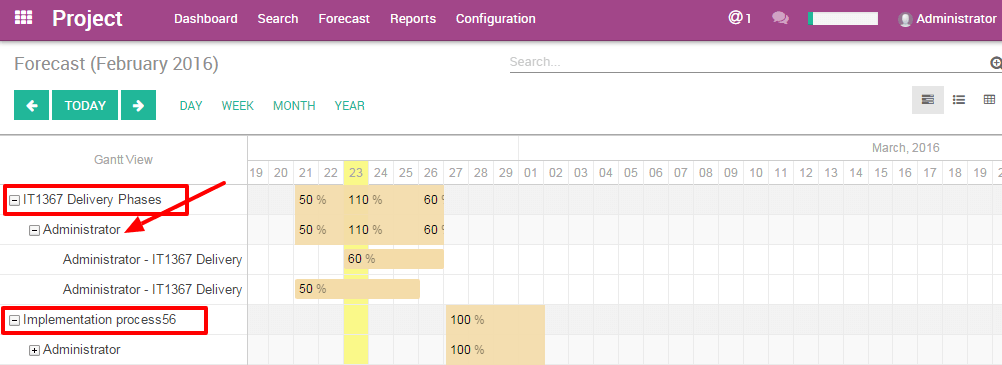Screen dimensions: 1002x365
Task: Open the Forecast menu
Action: click(344, 19)
